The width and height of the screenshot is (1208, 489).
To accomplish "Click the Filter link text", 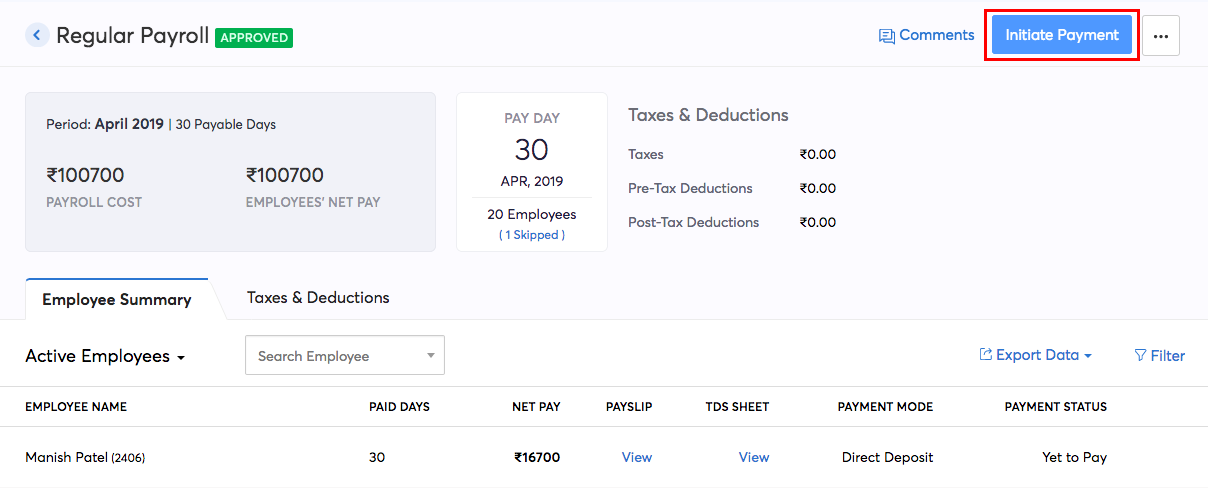I will click(x=1167, y=356).
